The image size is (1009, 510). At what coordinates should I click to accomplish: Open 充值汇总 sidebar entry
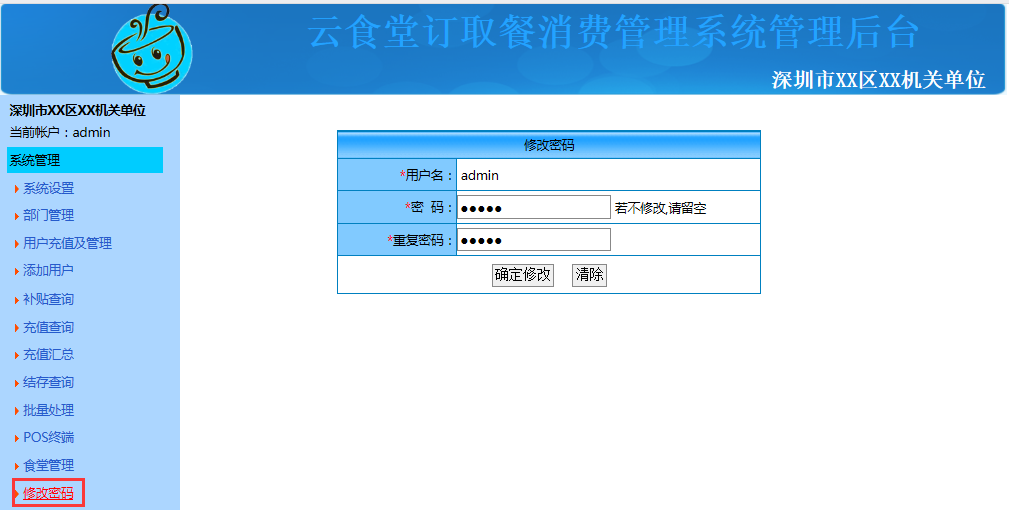point(48,354)
